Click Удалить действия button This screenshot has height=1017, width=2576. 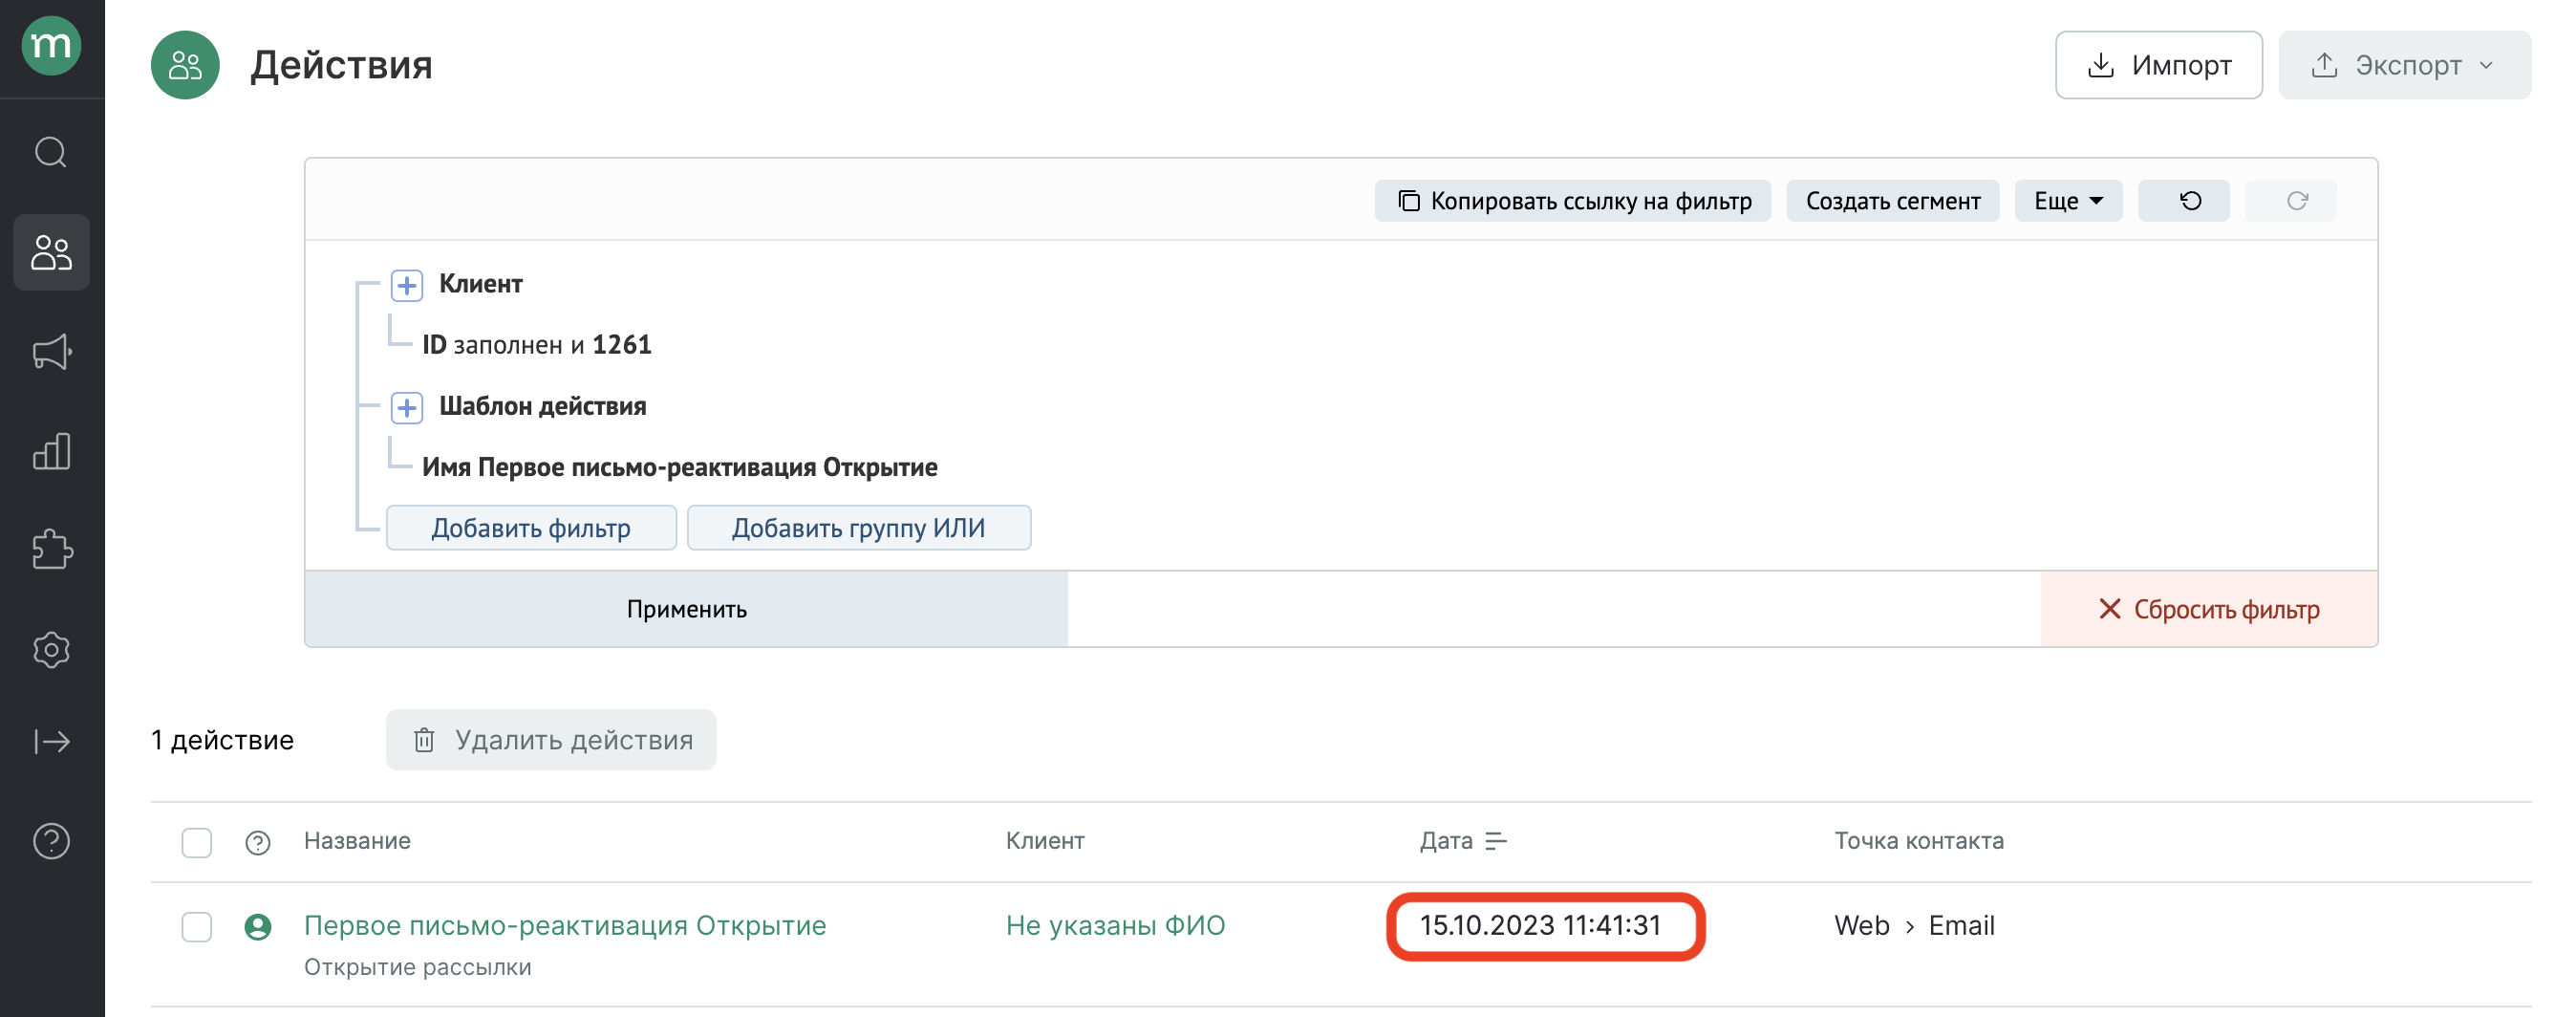(x=551, y=740)
